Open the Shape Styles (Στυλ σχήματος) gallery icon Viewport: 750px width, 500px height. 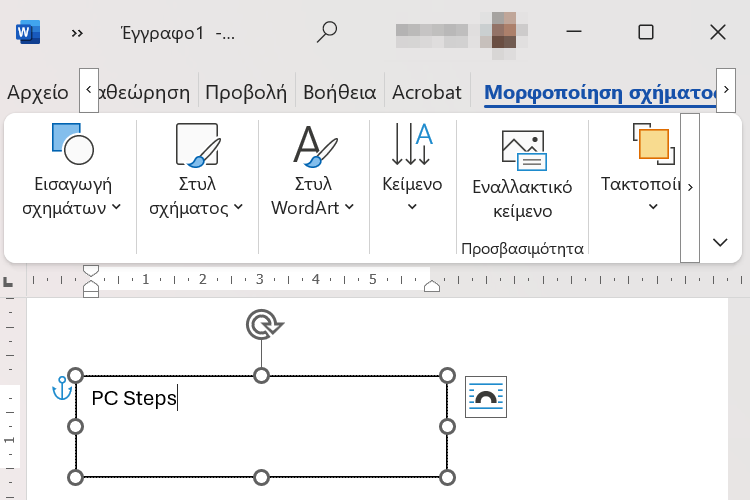(196, 145)
